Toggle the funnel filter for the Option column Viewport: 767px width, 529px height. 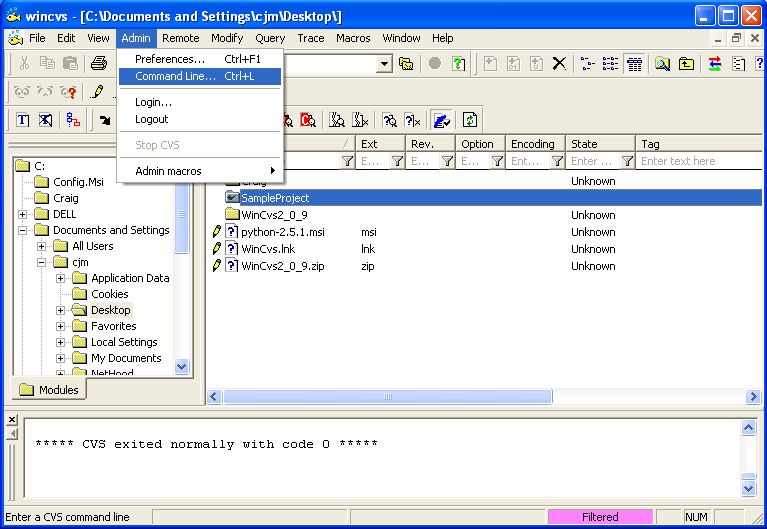(x=497, y=161)
